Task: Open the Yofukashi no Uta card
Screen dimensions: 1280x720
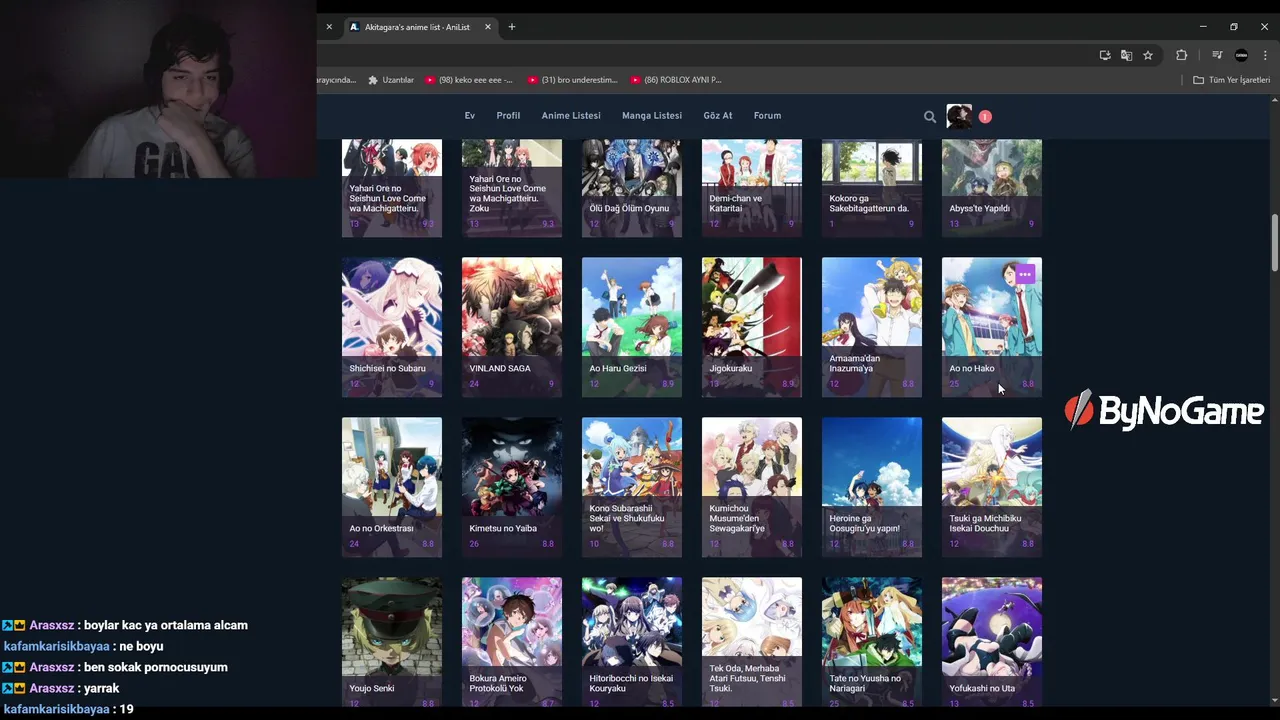Action: (x=992, y=643)
